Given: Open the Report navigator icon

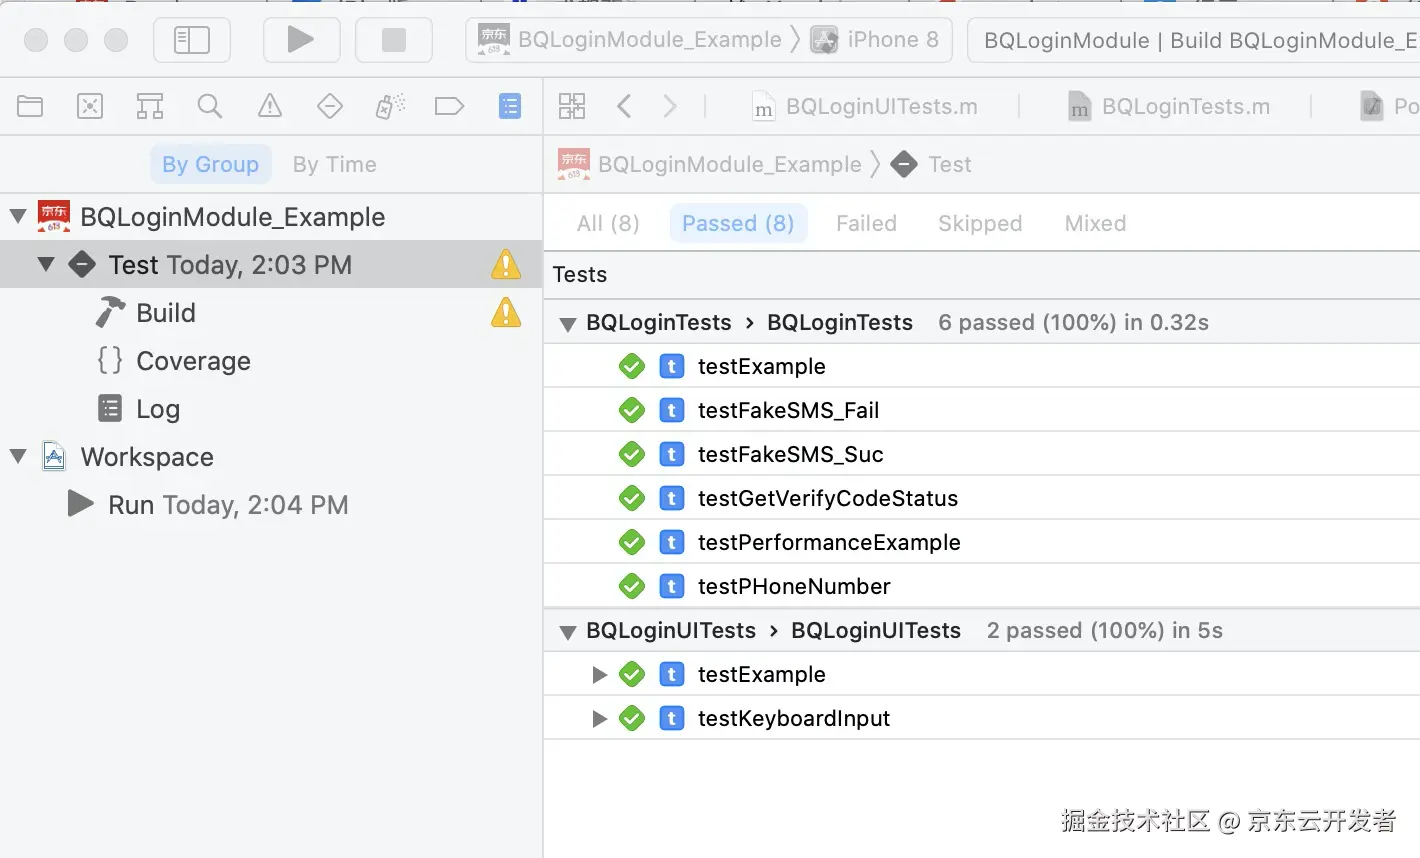Looking at the screenshot, I should click(x=510, y=106).
